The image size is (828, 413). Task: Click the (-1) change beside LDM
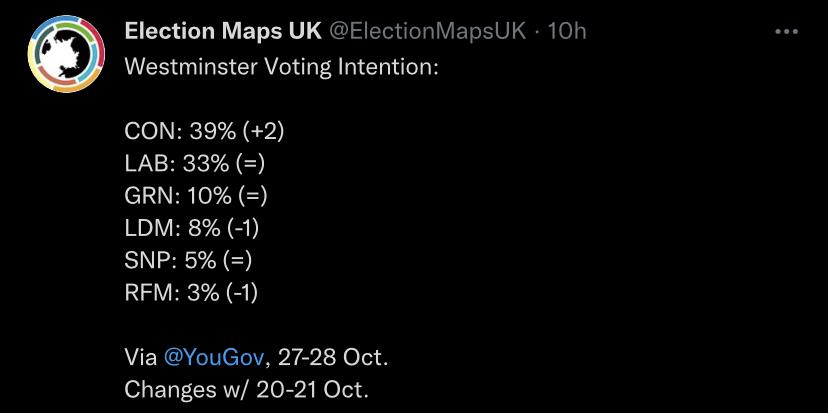pos(241,229)
